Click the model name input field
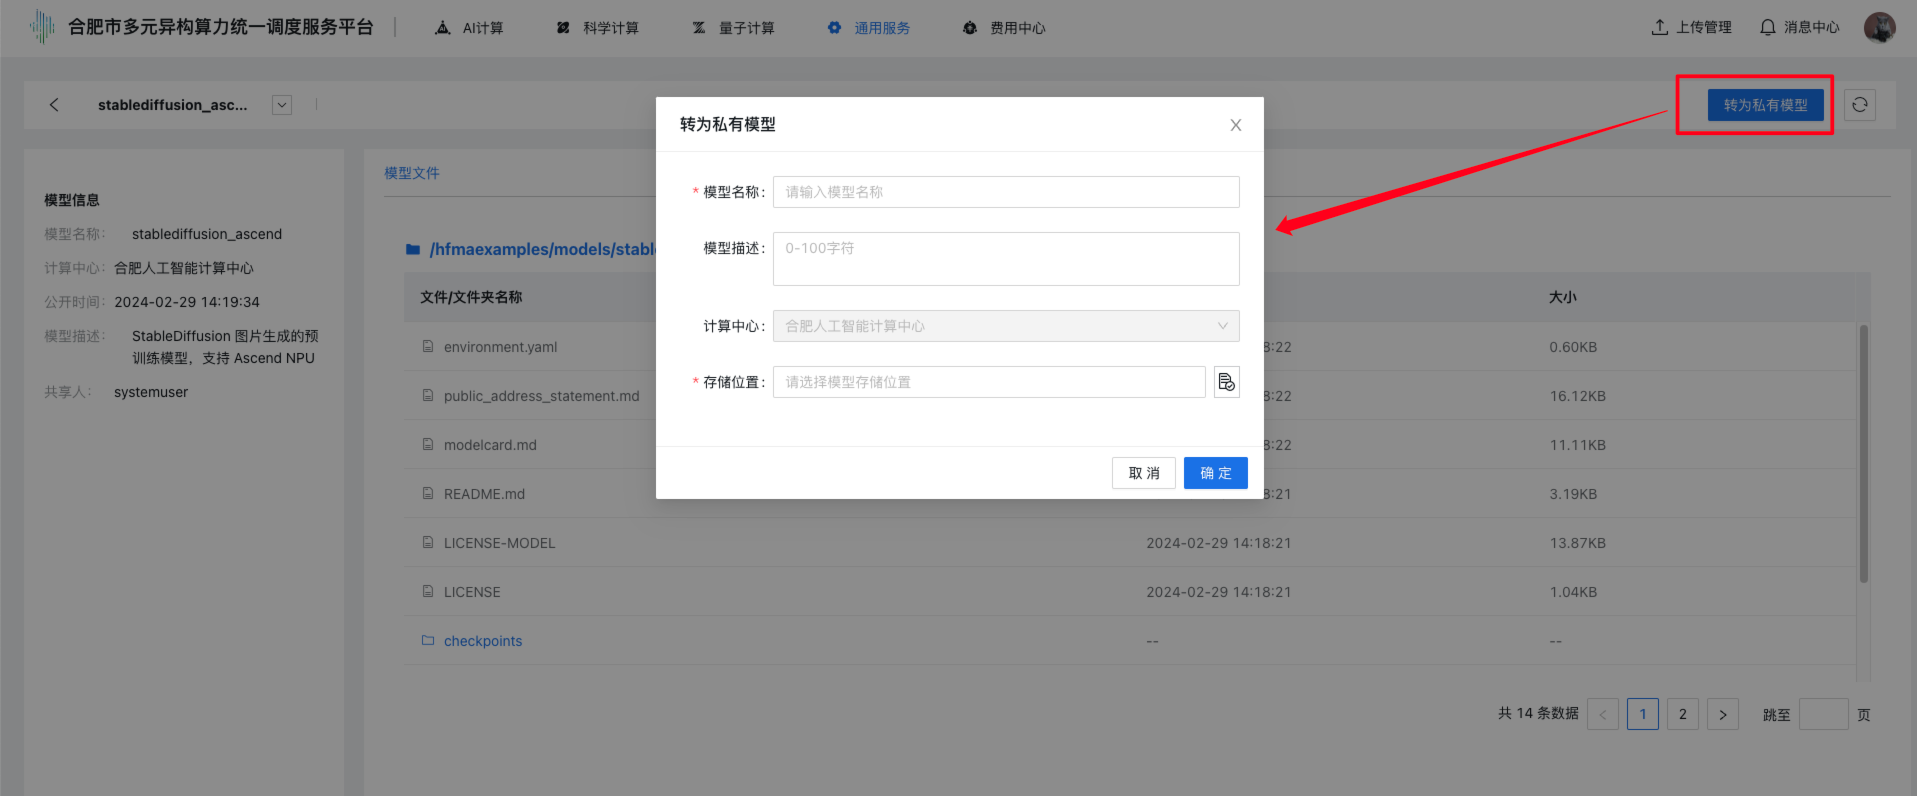This screenshot has width=1917, height=796. 1005,192
